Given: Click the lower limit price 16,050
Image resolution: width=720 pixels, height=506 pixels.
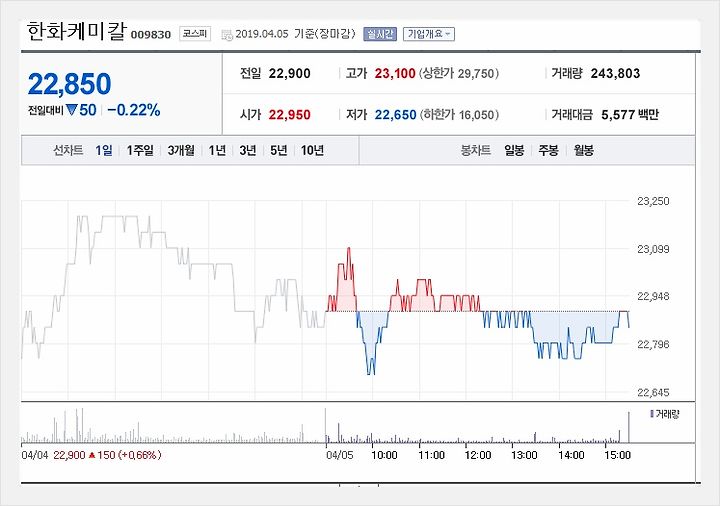Looking at the screenshot, I should [478, 114].
